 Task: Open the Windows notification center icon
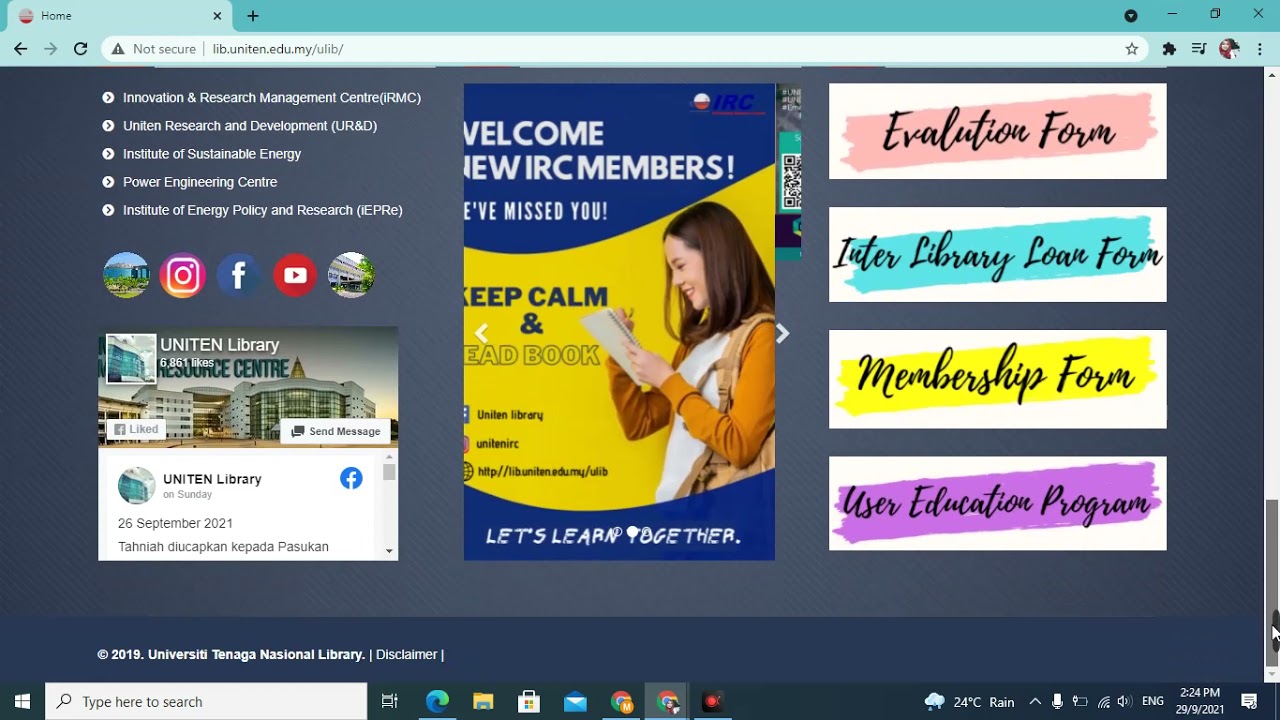tap(1249, 701)
